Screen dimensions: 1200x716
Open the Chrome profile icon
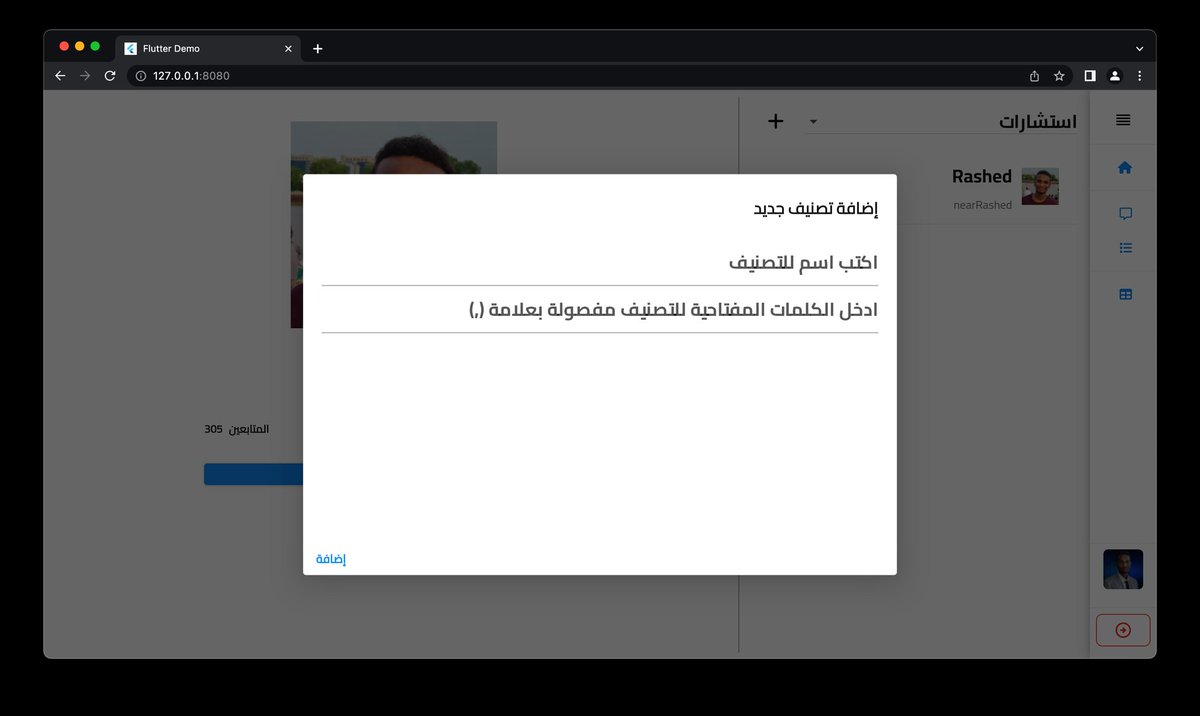pyautogui.click(x=1115, y=76)
